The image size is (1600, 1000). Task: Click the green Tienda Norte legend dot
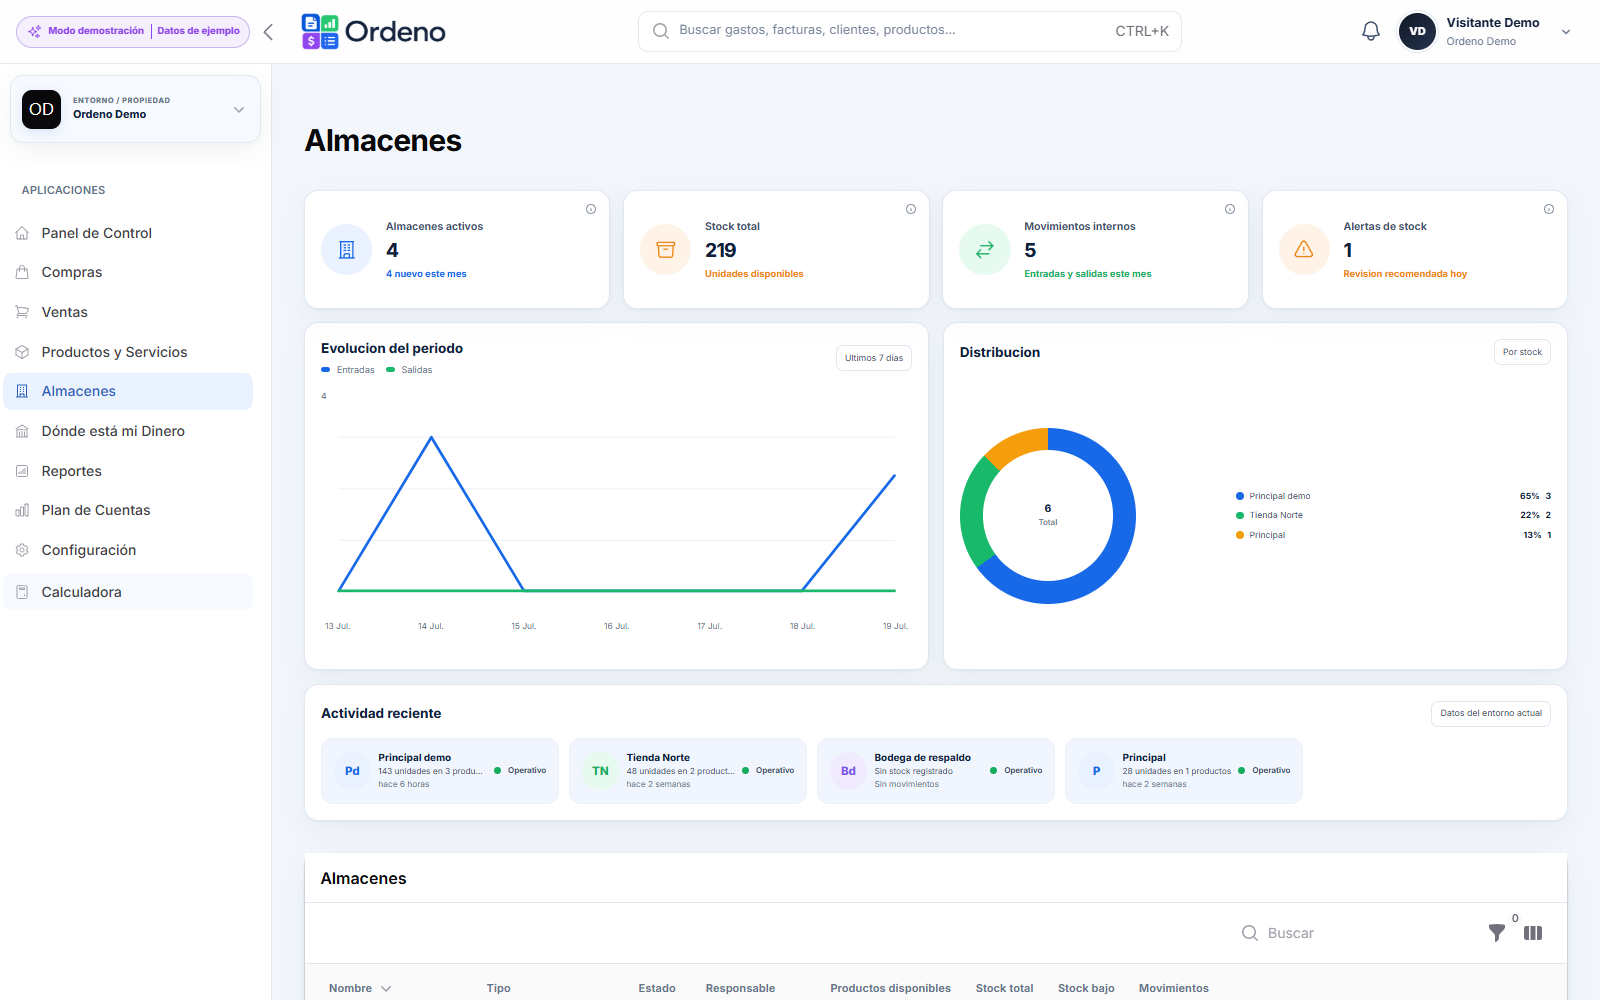1240,515
